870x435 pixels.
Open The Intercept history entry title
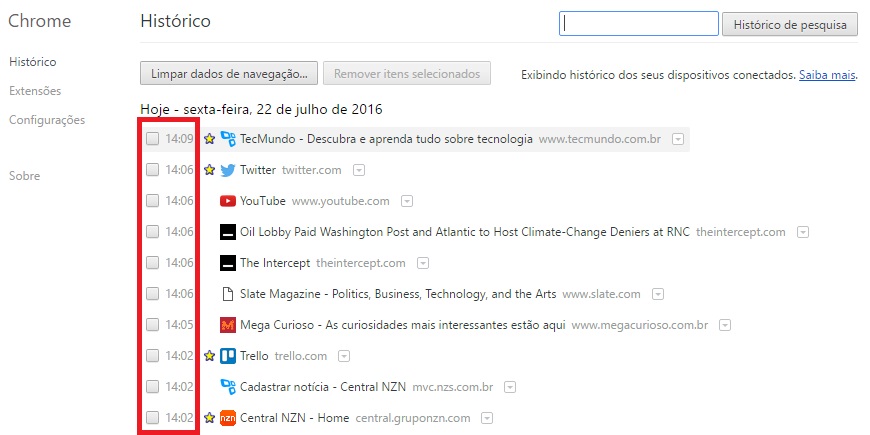coord(275,263)
